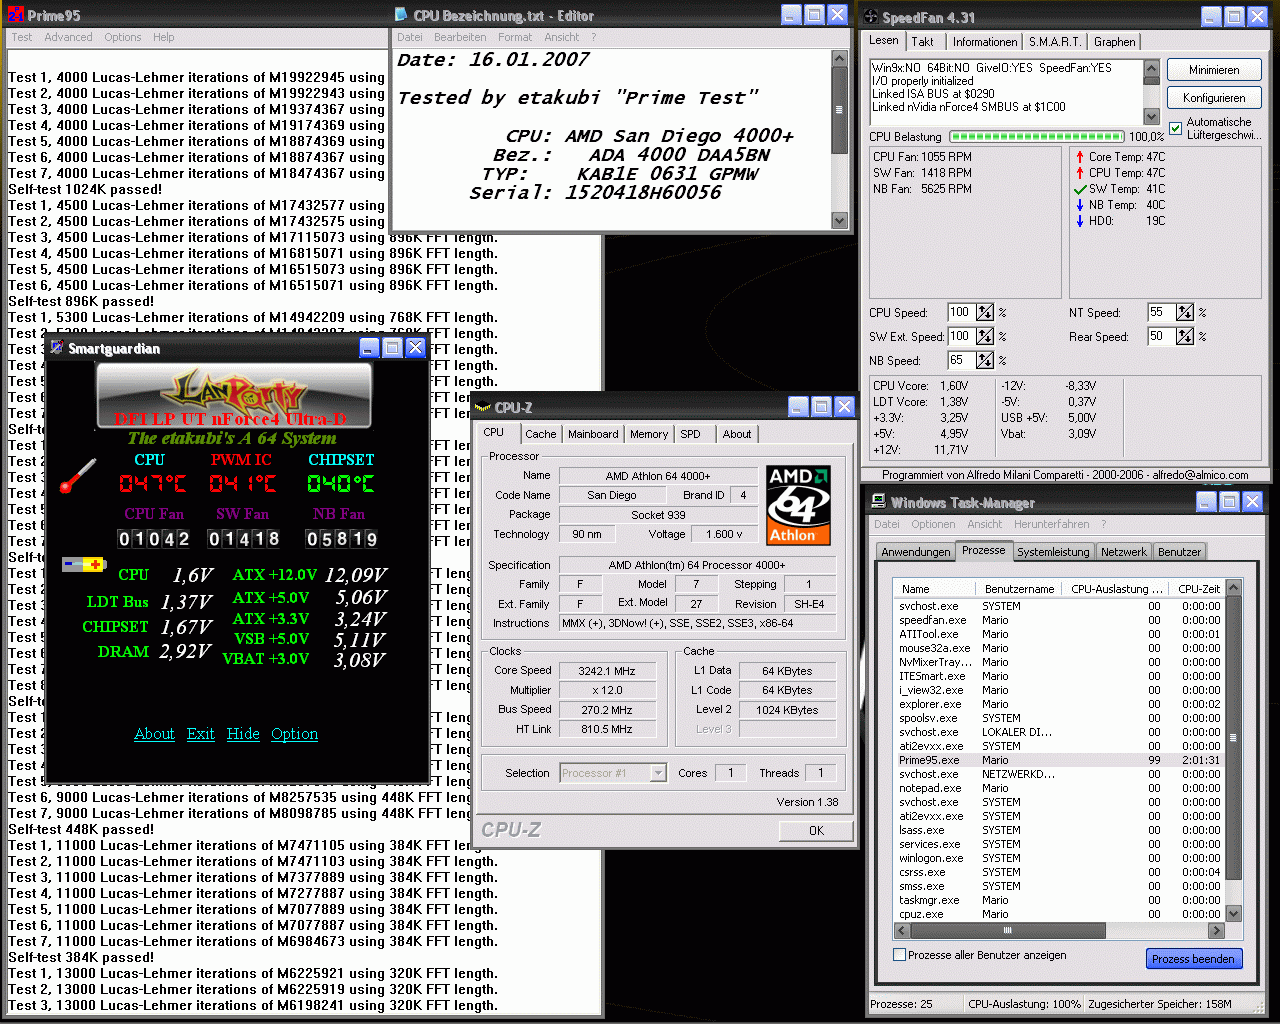Open the Ansicht menu in Editor
1280x1024 pixels.
[562, 37]
